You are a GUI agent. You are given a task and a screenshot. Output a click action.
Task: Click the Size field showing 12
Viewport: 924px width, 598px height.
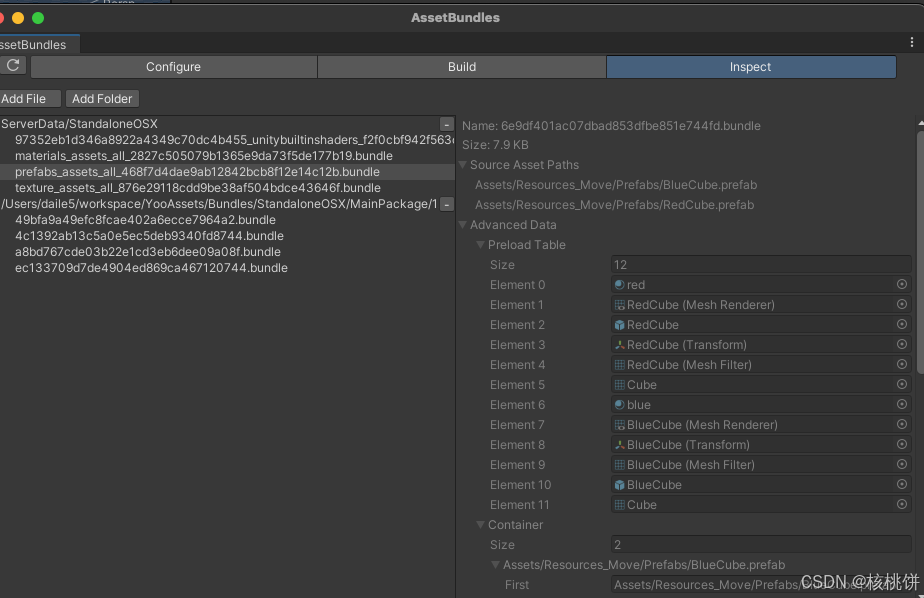tap(760, 264)
